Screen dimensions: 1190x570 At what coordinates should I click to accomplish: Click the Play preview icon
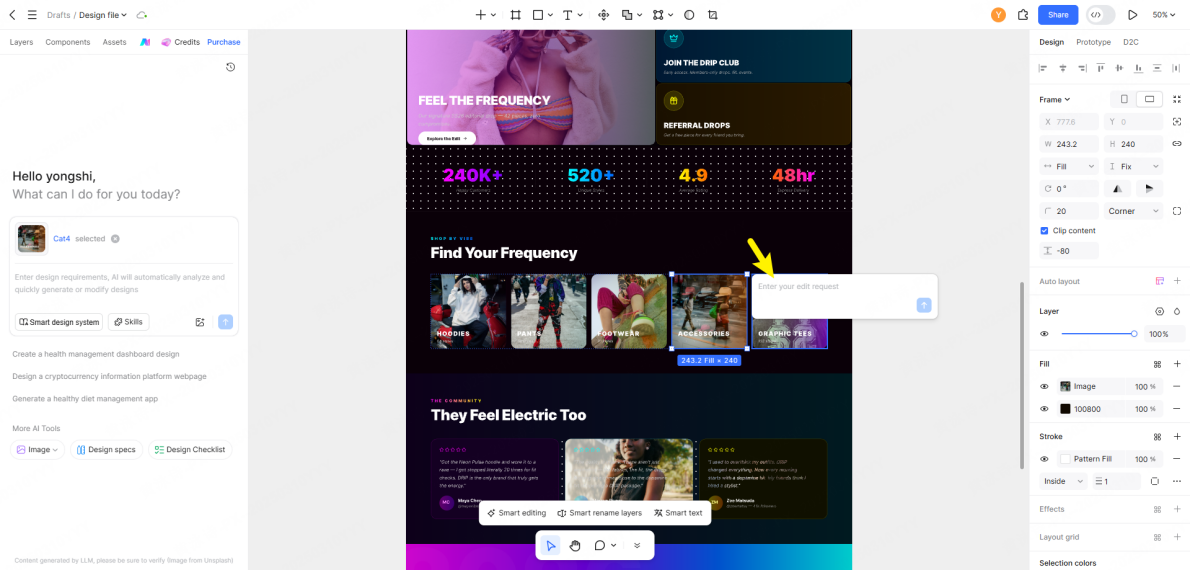(x=1132, y=14)
